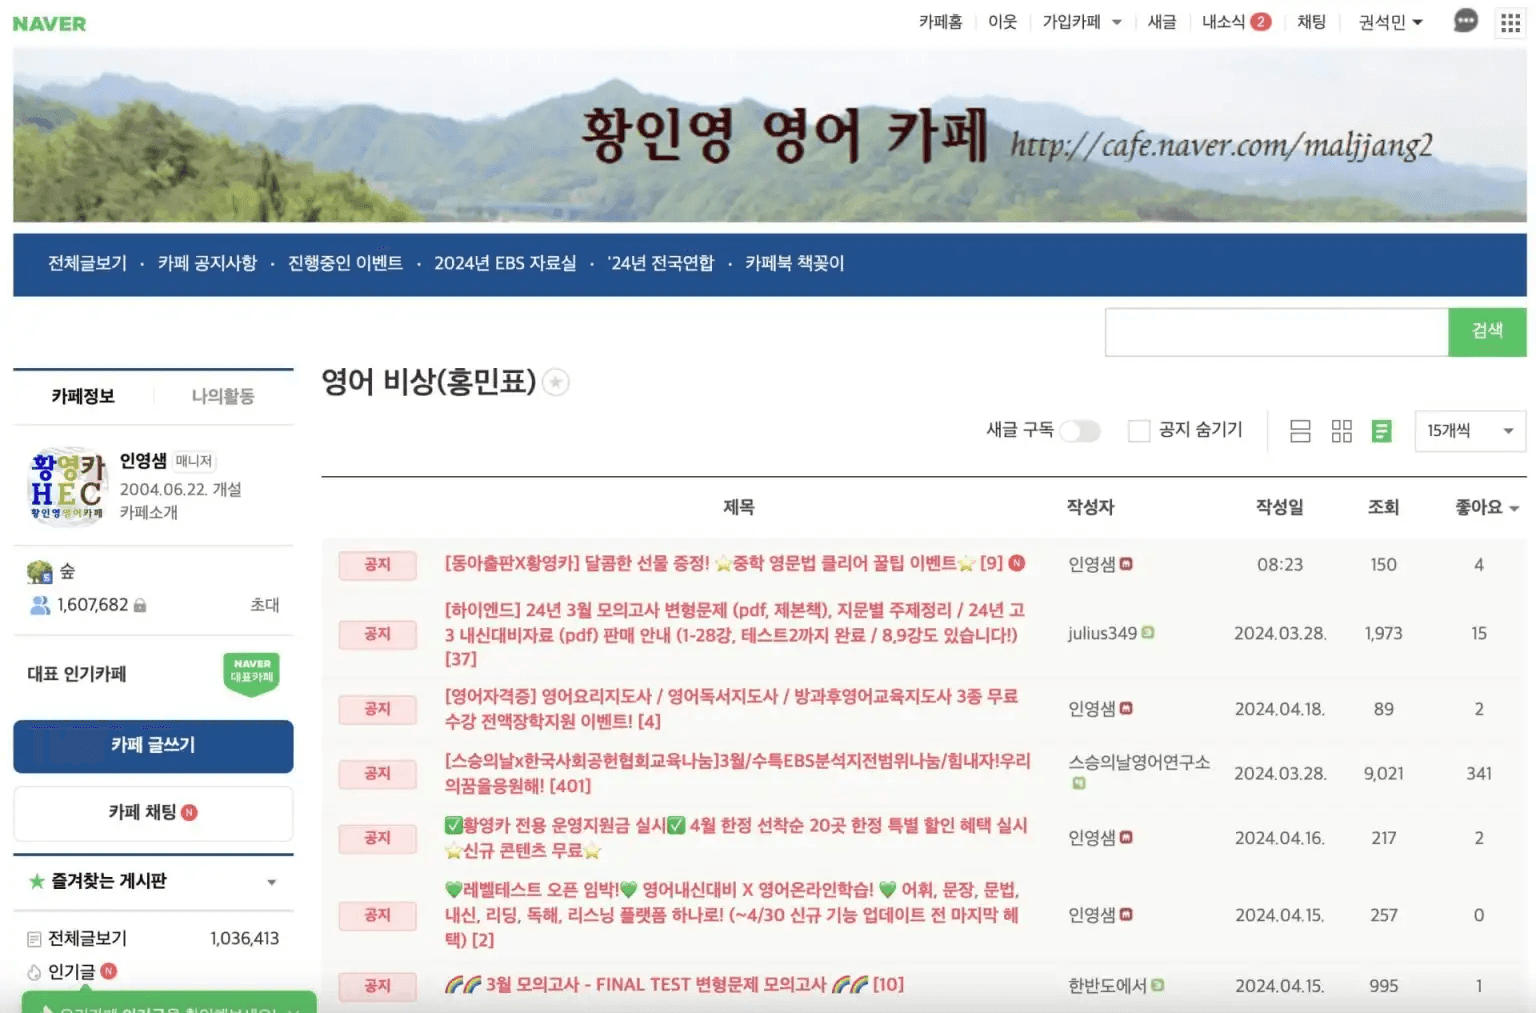Click the 조회 column header

click(x=1383, y=507)
